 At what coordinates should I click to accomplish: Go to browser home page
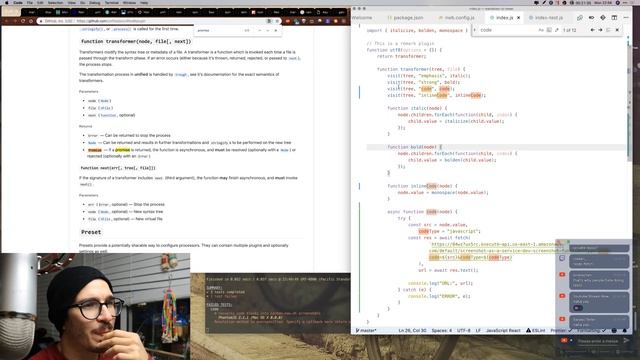31,21
